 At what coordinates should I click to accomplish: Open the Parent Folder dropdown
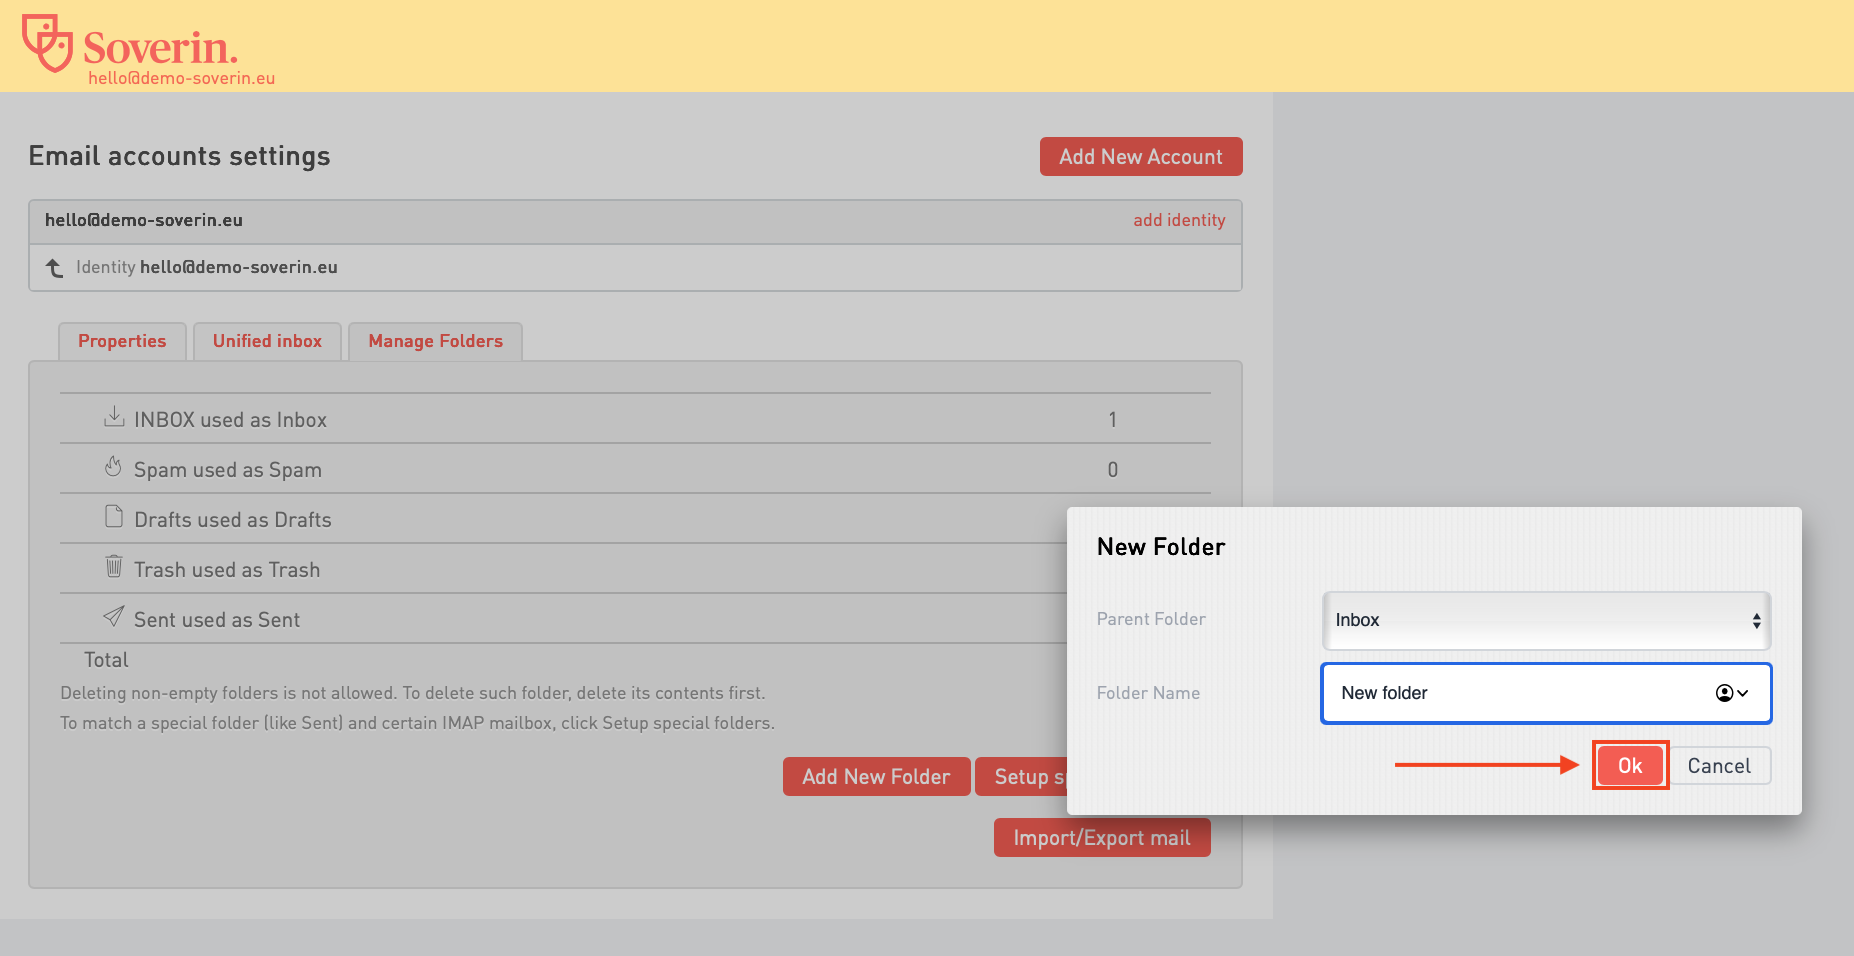click(1545, 620)
